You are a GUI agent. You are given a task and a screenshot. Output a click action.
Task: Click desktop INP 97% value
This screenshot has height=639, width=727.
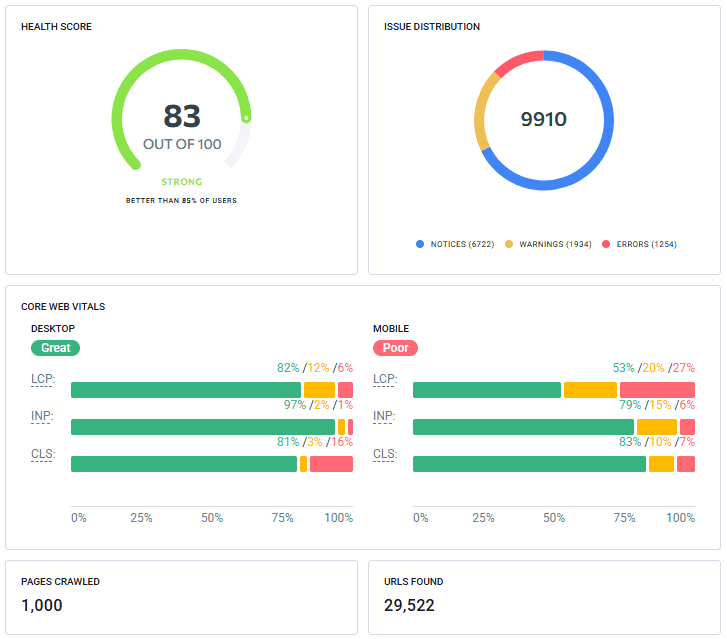coord(295,405)
